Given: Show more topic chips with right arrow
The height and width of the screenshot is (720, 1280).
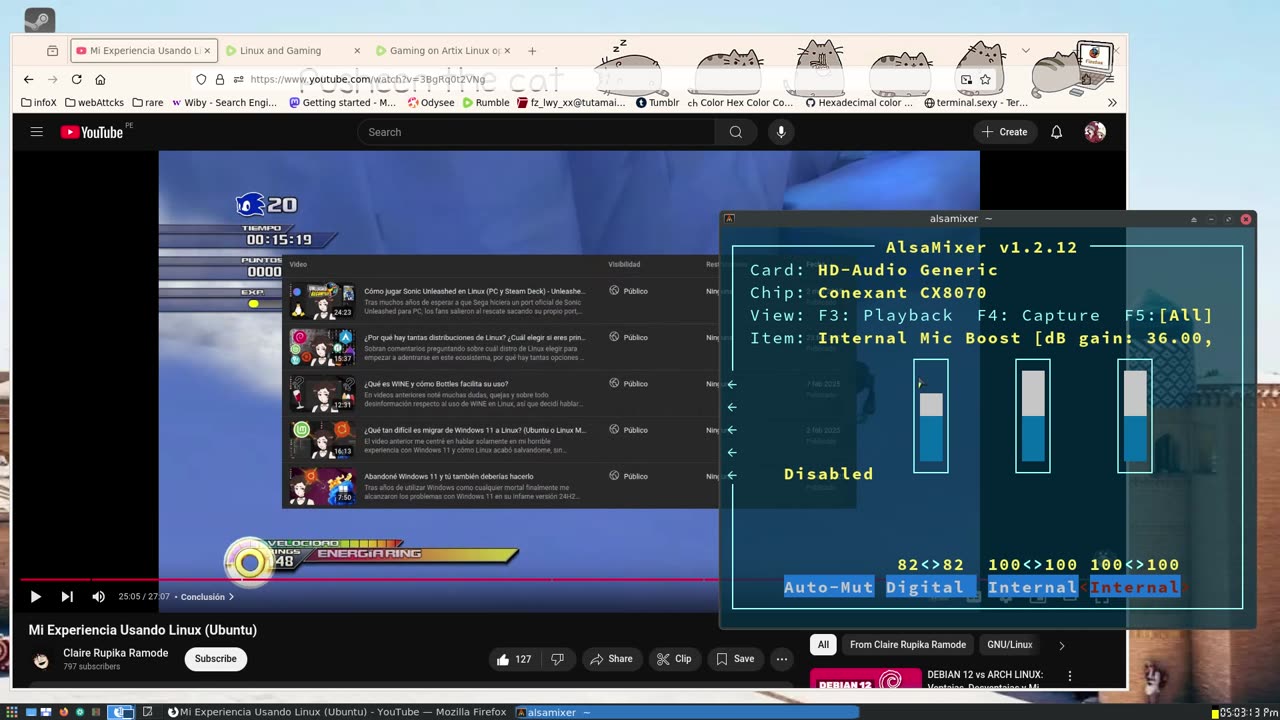Looking at the screenshot, I should [x=1061, y=645].
